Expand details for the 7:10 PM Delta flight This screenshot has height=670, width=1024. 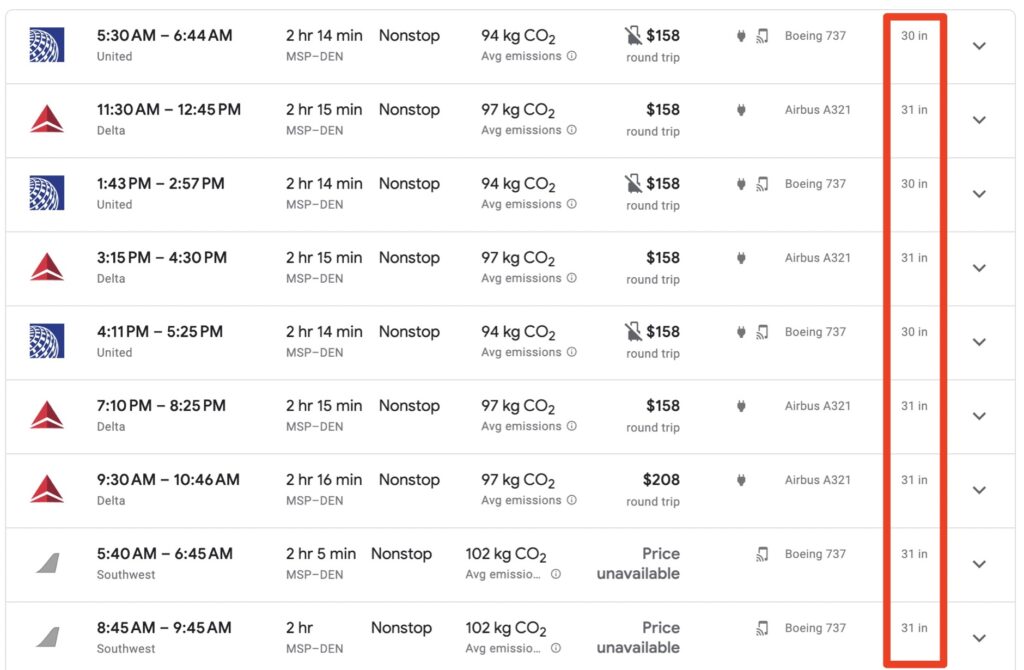(979, 416)
